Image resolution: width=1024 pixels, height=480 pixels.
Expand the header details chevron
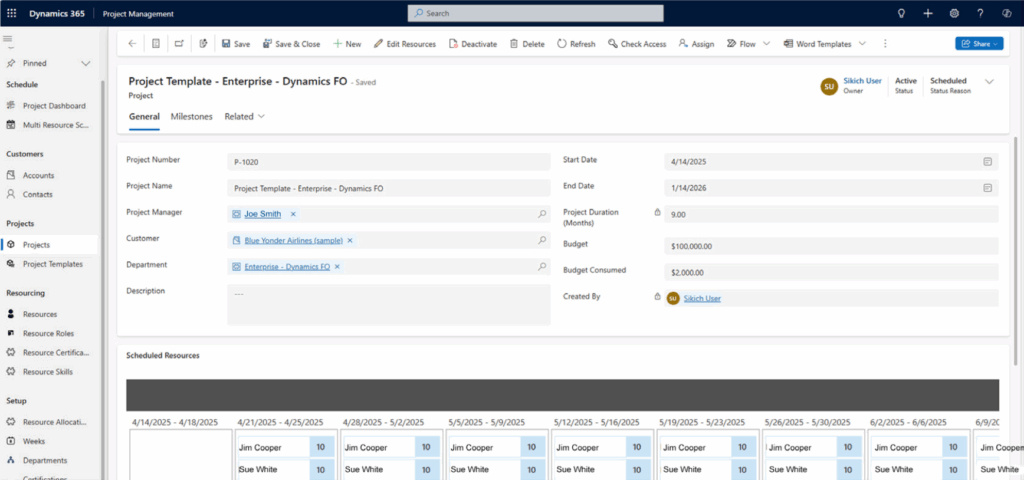click(x=990, y=81)
